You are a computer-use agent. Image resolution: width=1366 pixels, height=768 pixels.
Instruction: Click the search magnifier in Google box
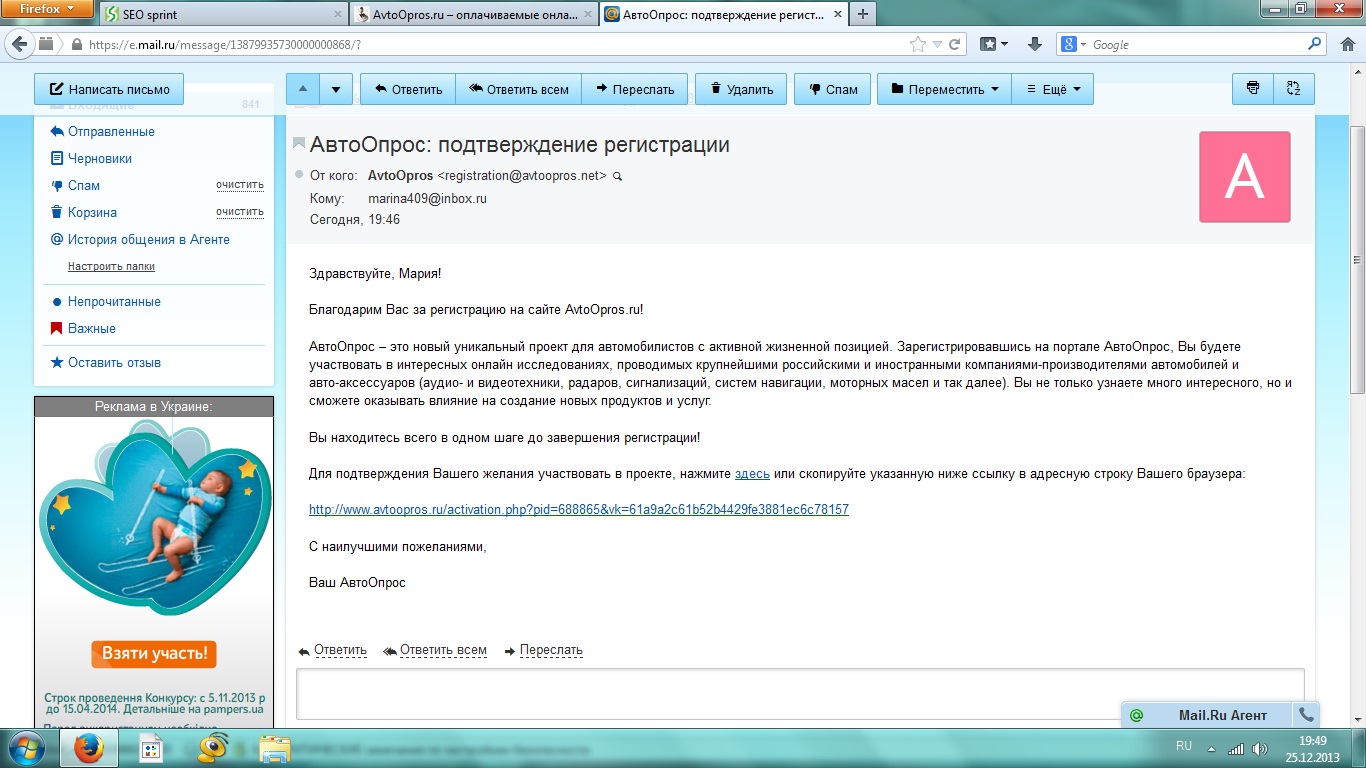click(x=1315, y=44)
